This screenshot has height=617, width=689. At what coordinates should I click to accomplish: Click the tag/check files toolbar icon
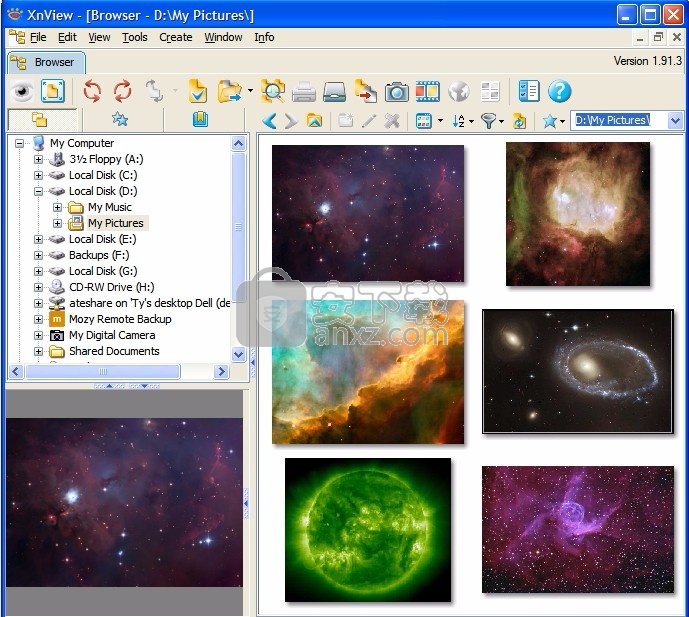pos(197,91)
